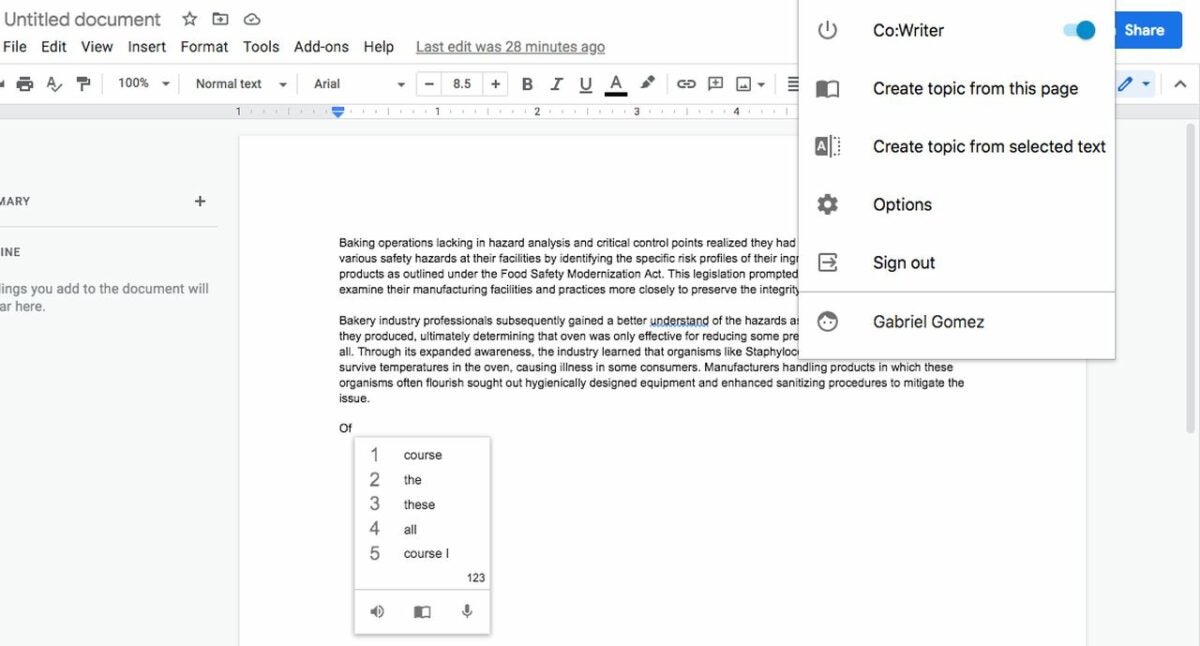Click the Sign out arrow icon
The height and width of the screenshot is (646, 1200).
click(x=827, y=263)
